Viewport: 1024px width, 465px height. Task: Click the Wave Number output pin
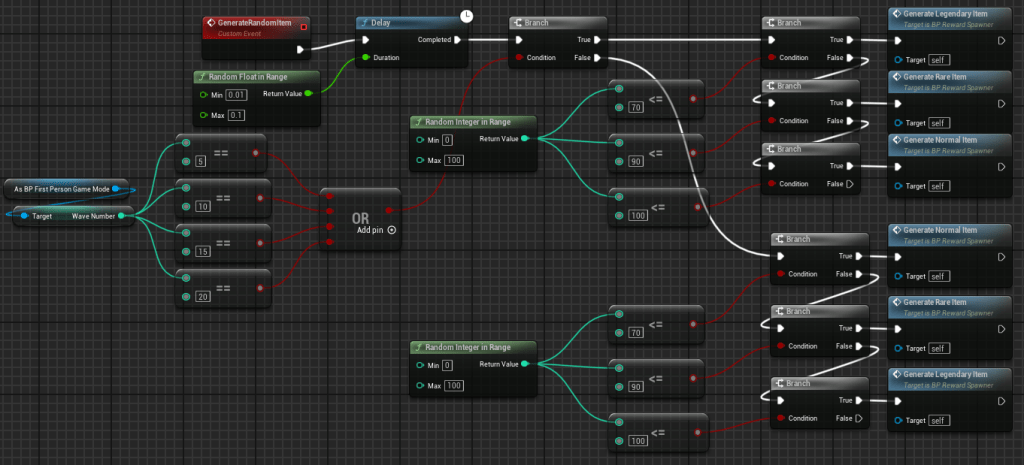(121, 215)
